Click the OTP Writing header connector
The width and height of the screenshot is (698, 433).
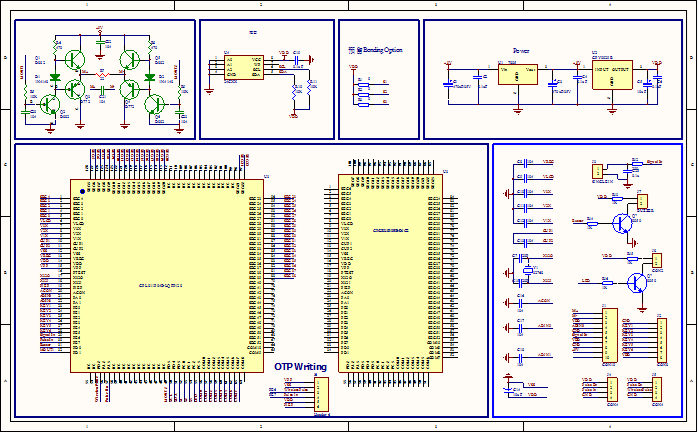point(321,395)
